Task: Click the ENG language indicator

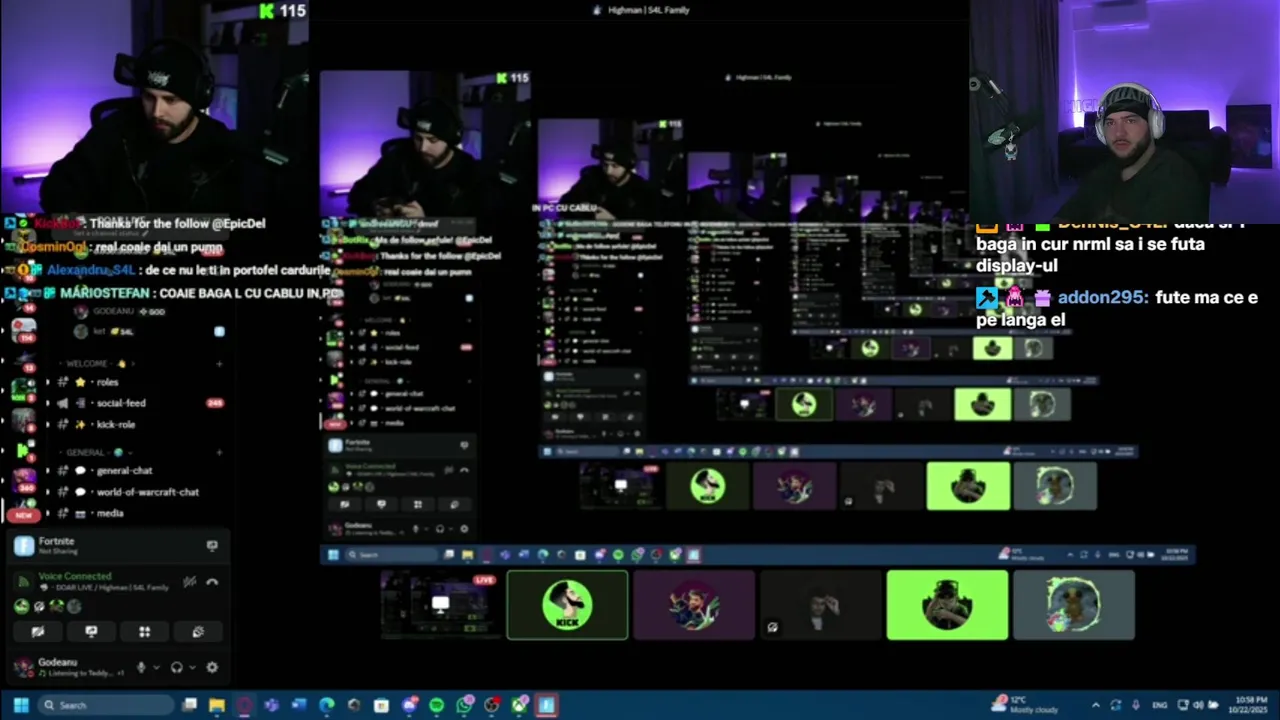Action: (x=1160, y=705)
